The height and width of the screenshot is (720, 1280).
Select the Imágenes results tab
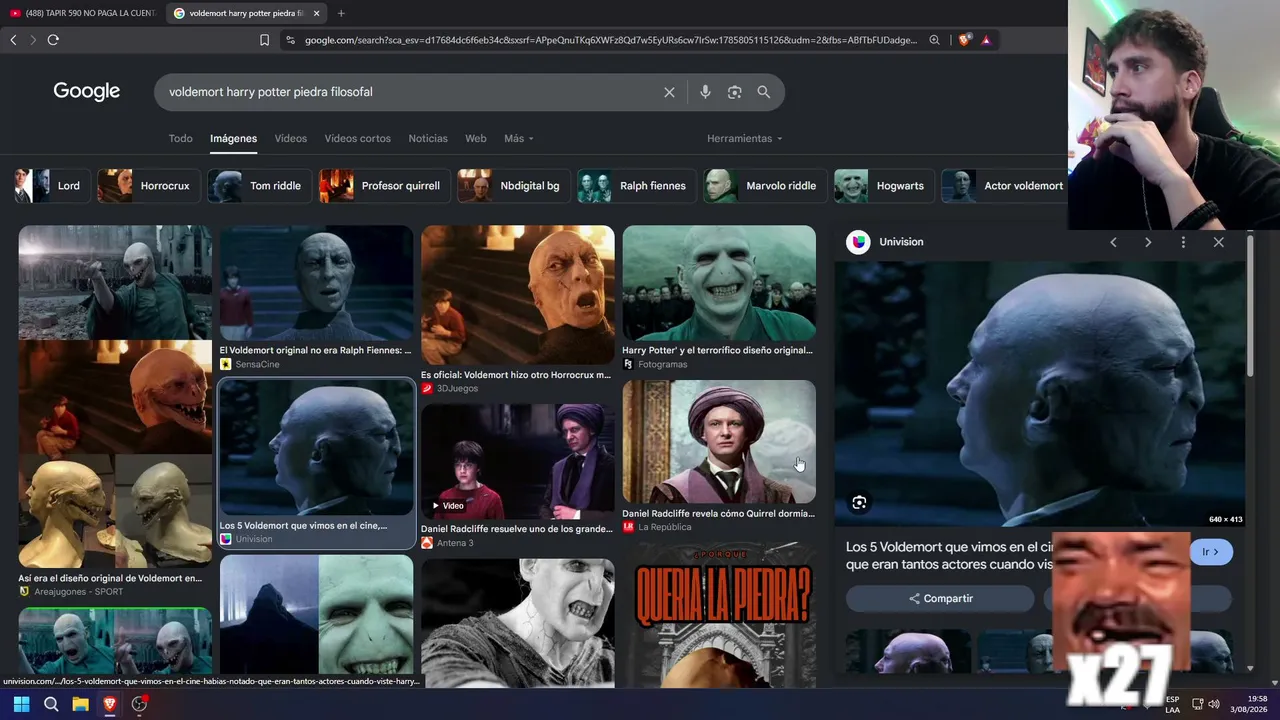click(233, 138)
